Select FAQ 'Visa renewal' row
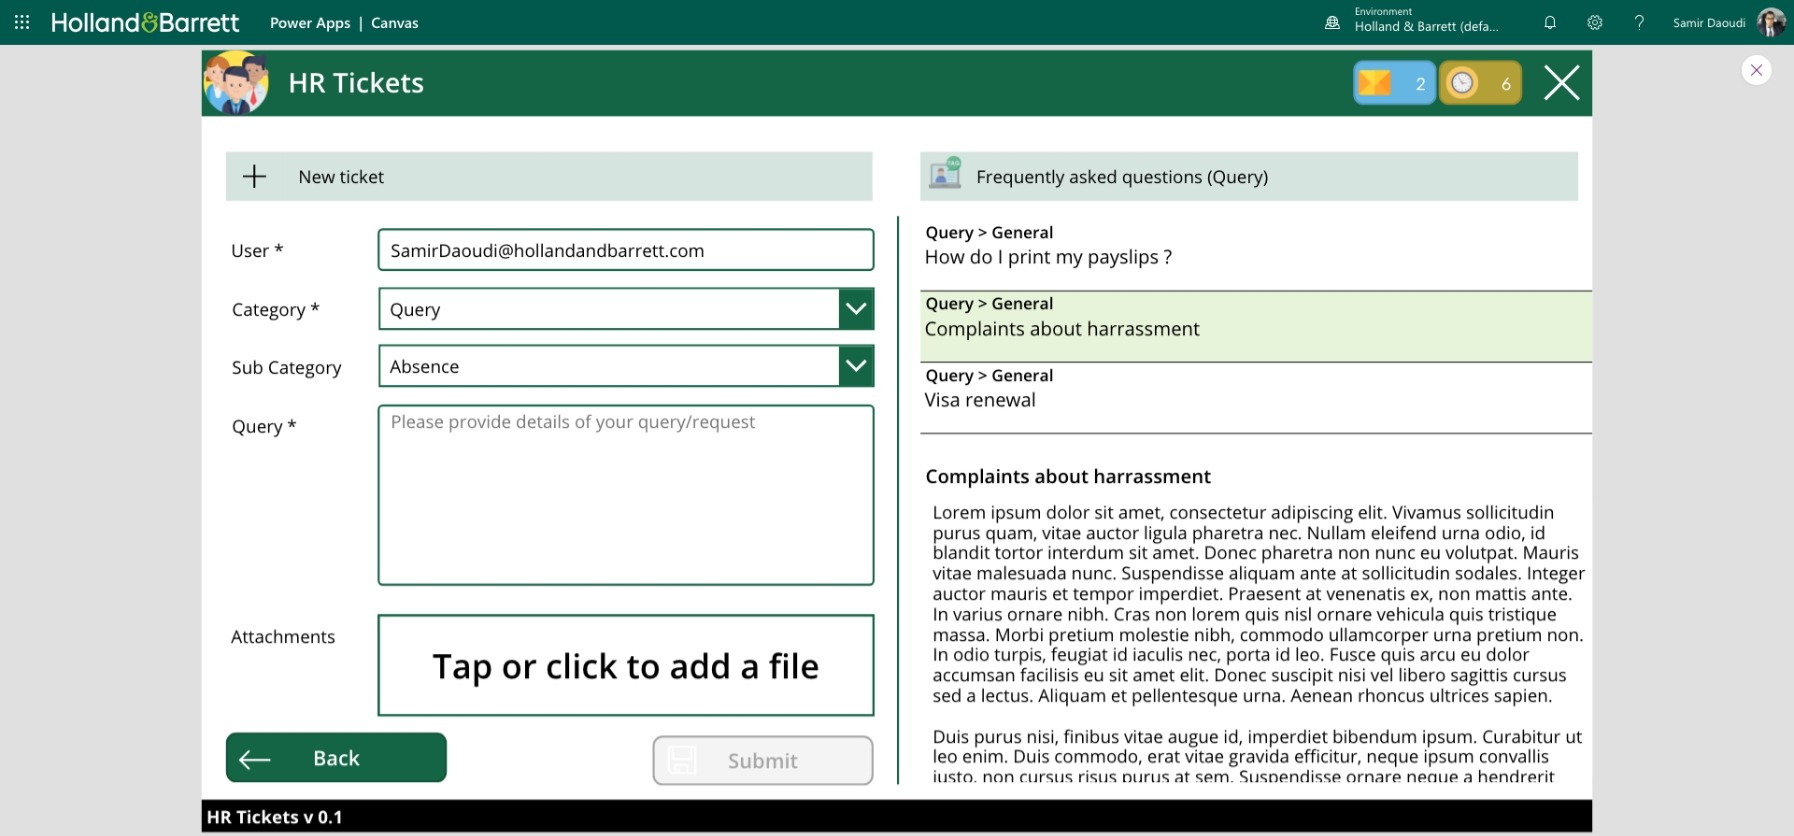The image size is (1794, 836). [1255, 398]
